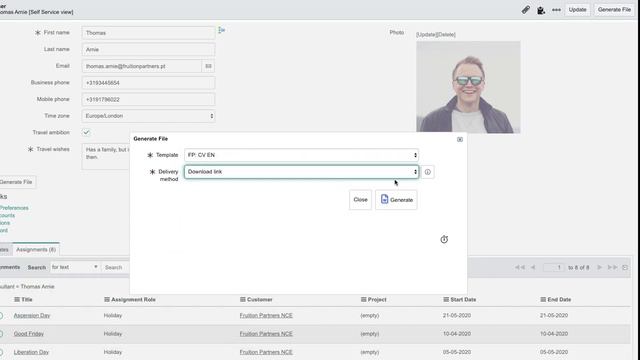Switch to the Assignments (8) tab
Screen dimensions: 640x360
click(36, 249)
